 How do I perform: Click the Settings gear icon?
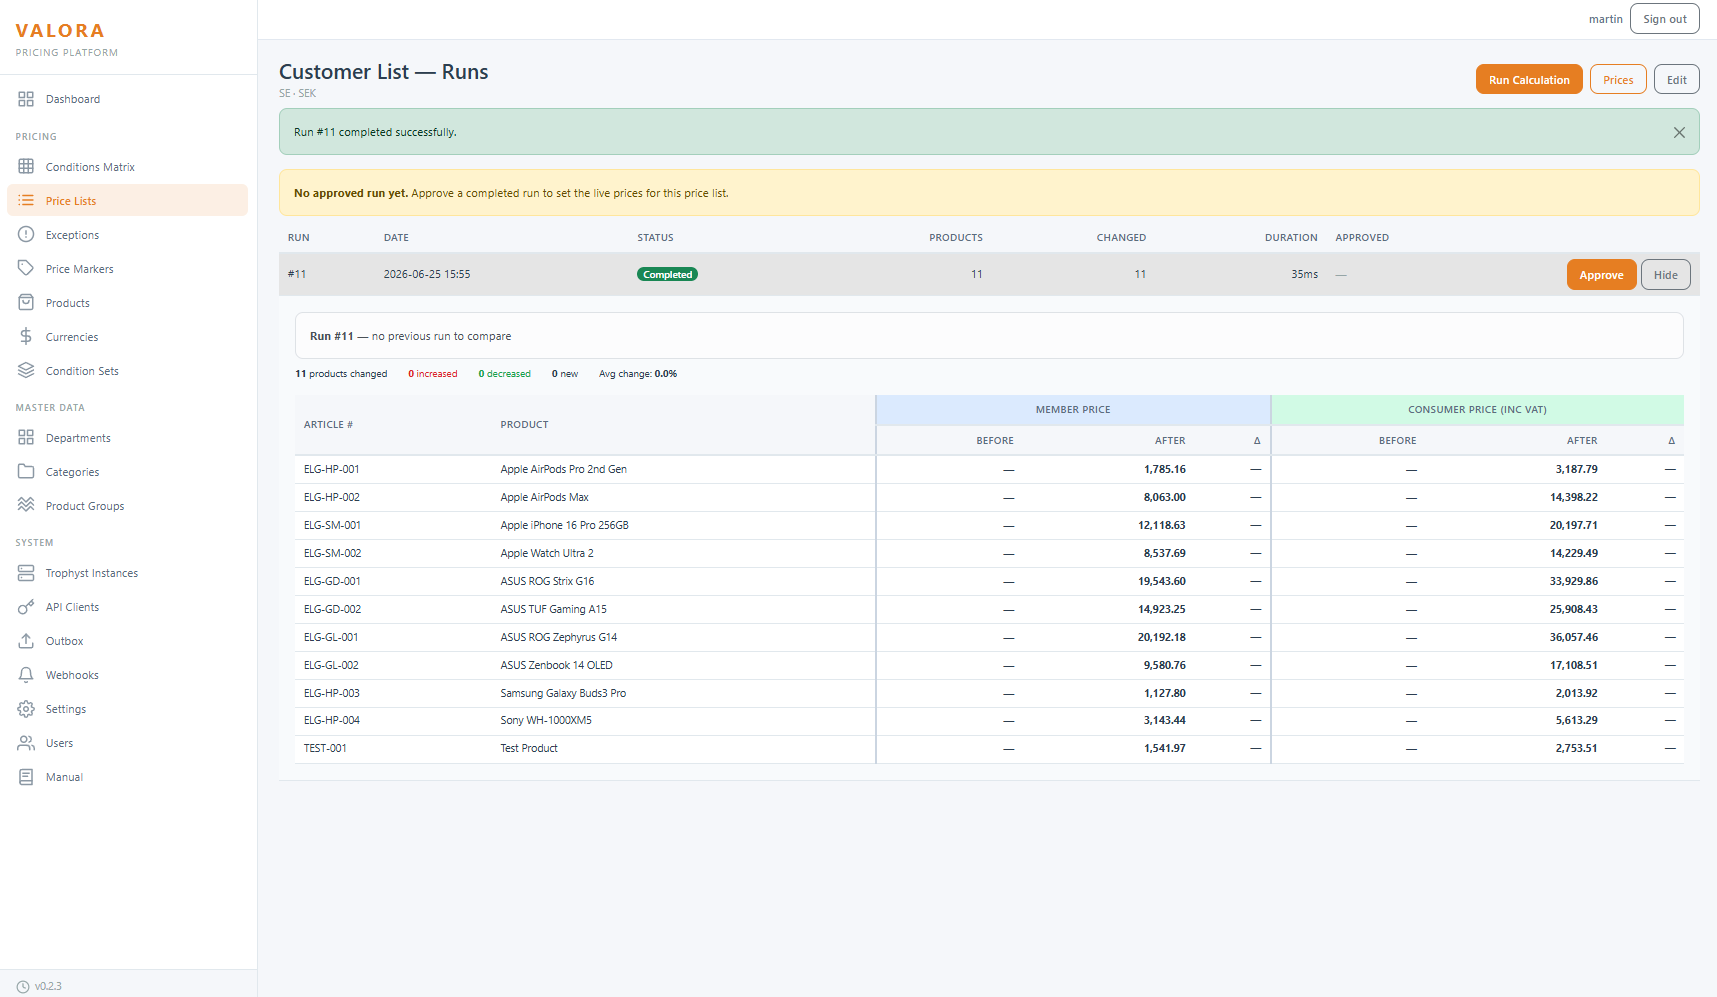pos(26,709)
